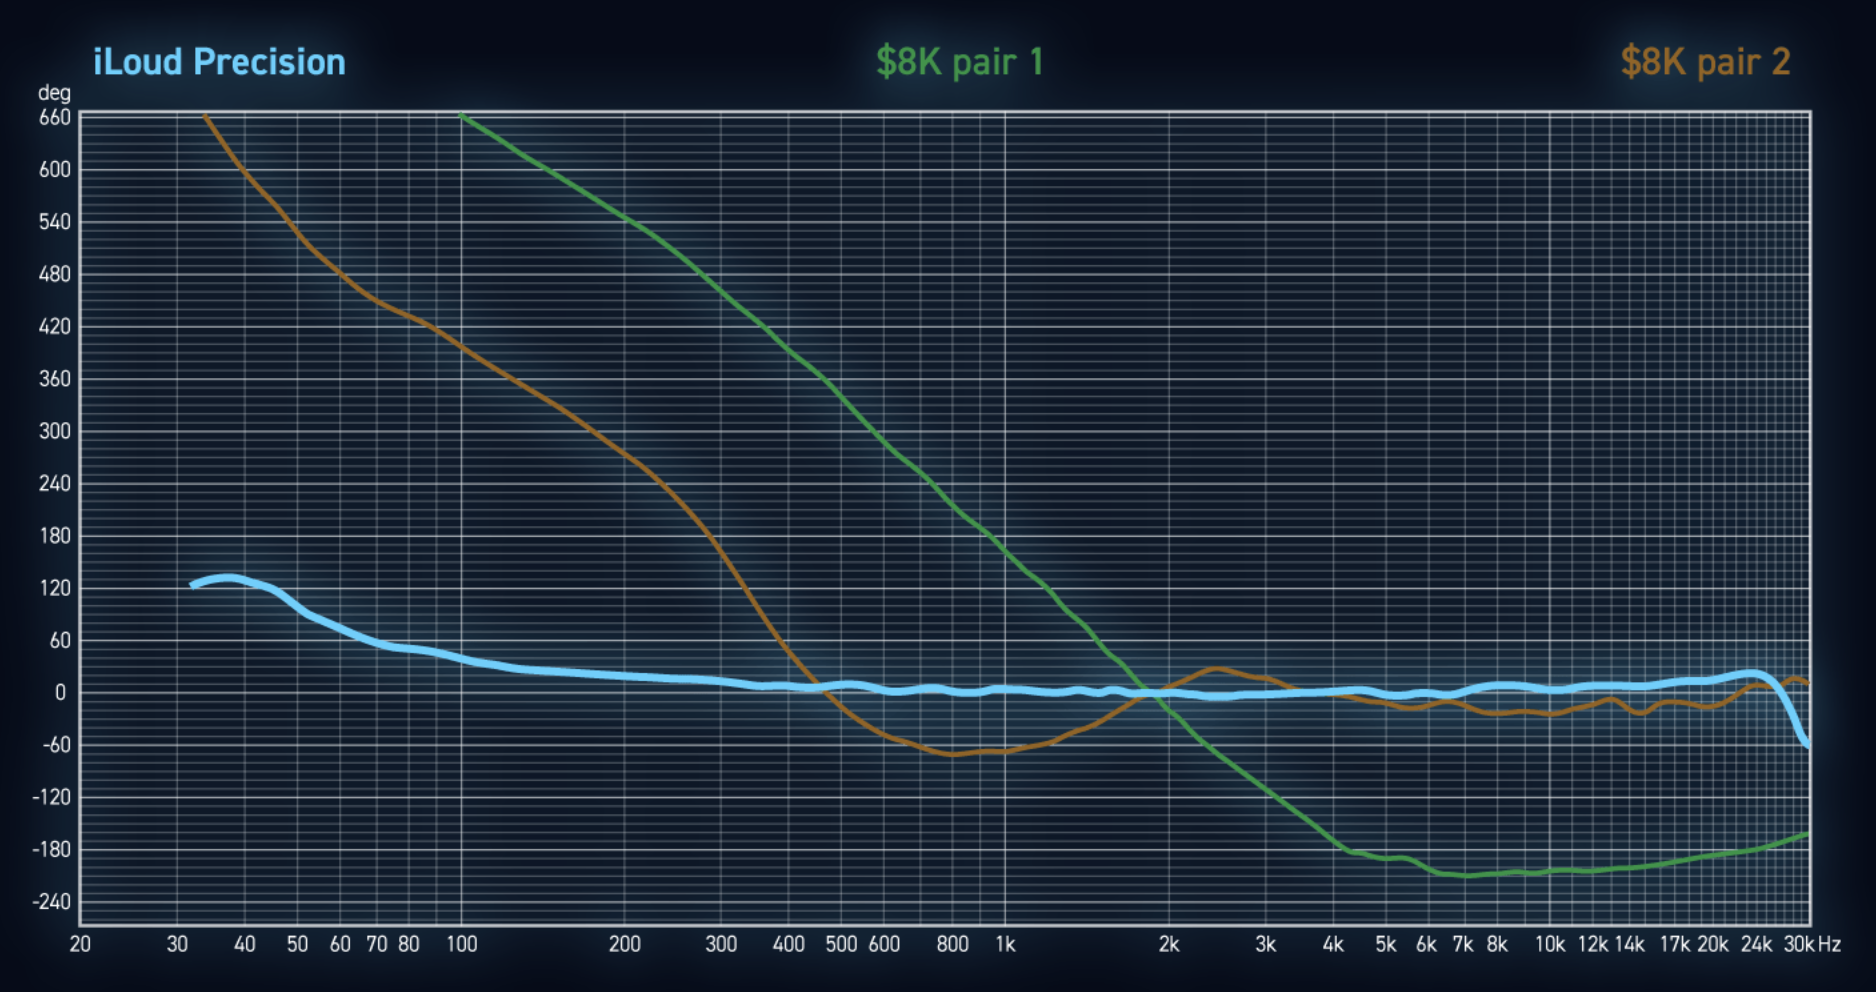
Task: Select the $8K pair 2 legend label
Action: coord(1705,62)
